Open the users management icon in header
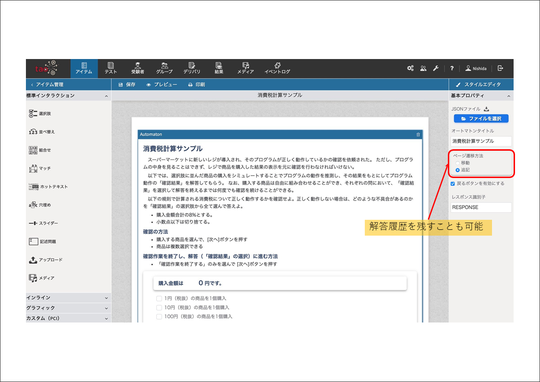The height and width of the screenshot is (382, 540). (423, 68)
